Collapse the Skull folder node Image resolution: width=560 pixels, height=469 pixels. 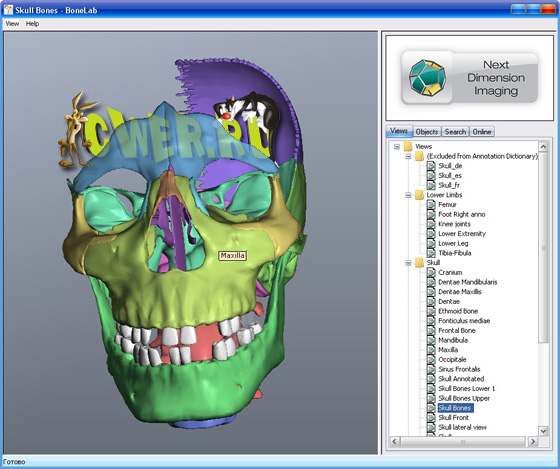pos(408,263)
